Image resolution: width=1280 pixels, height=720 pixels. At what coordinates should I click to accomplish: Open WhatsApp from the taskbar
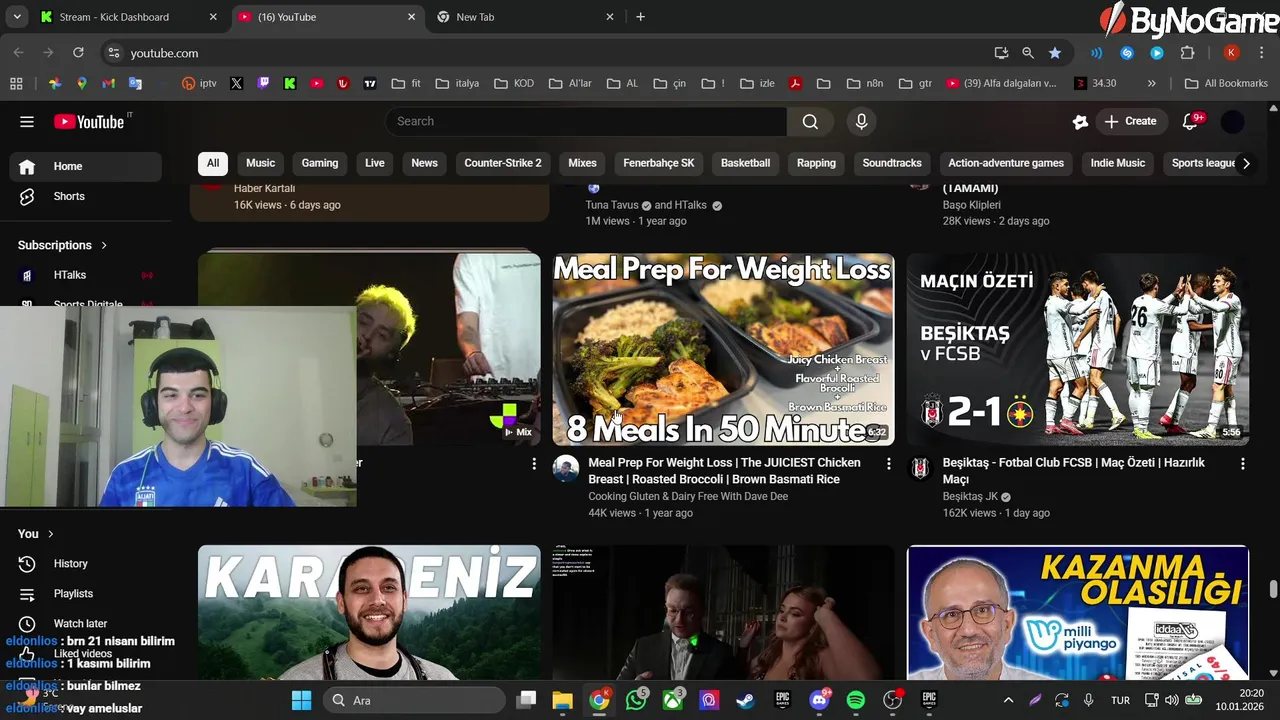pyautogui.click(x=636, y=700)
